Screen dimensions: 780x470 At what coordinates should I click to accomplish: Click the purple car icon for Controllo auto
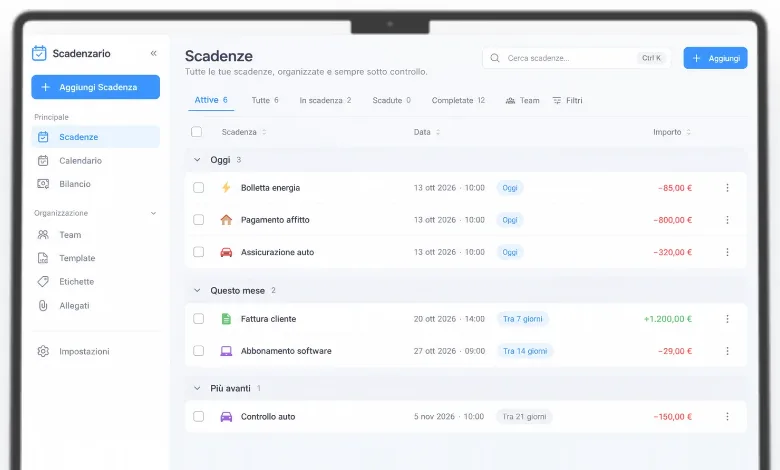tap(226, 417)
